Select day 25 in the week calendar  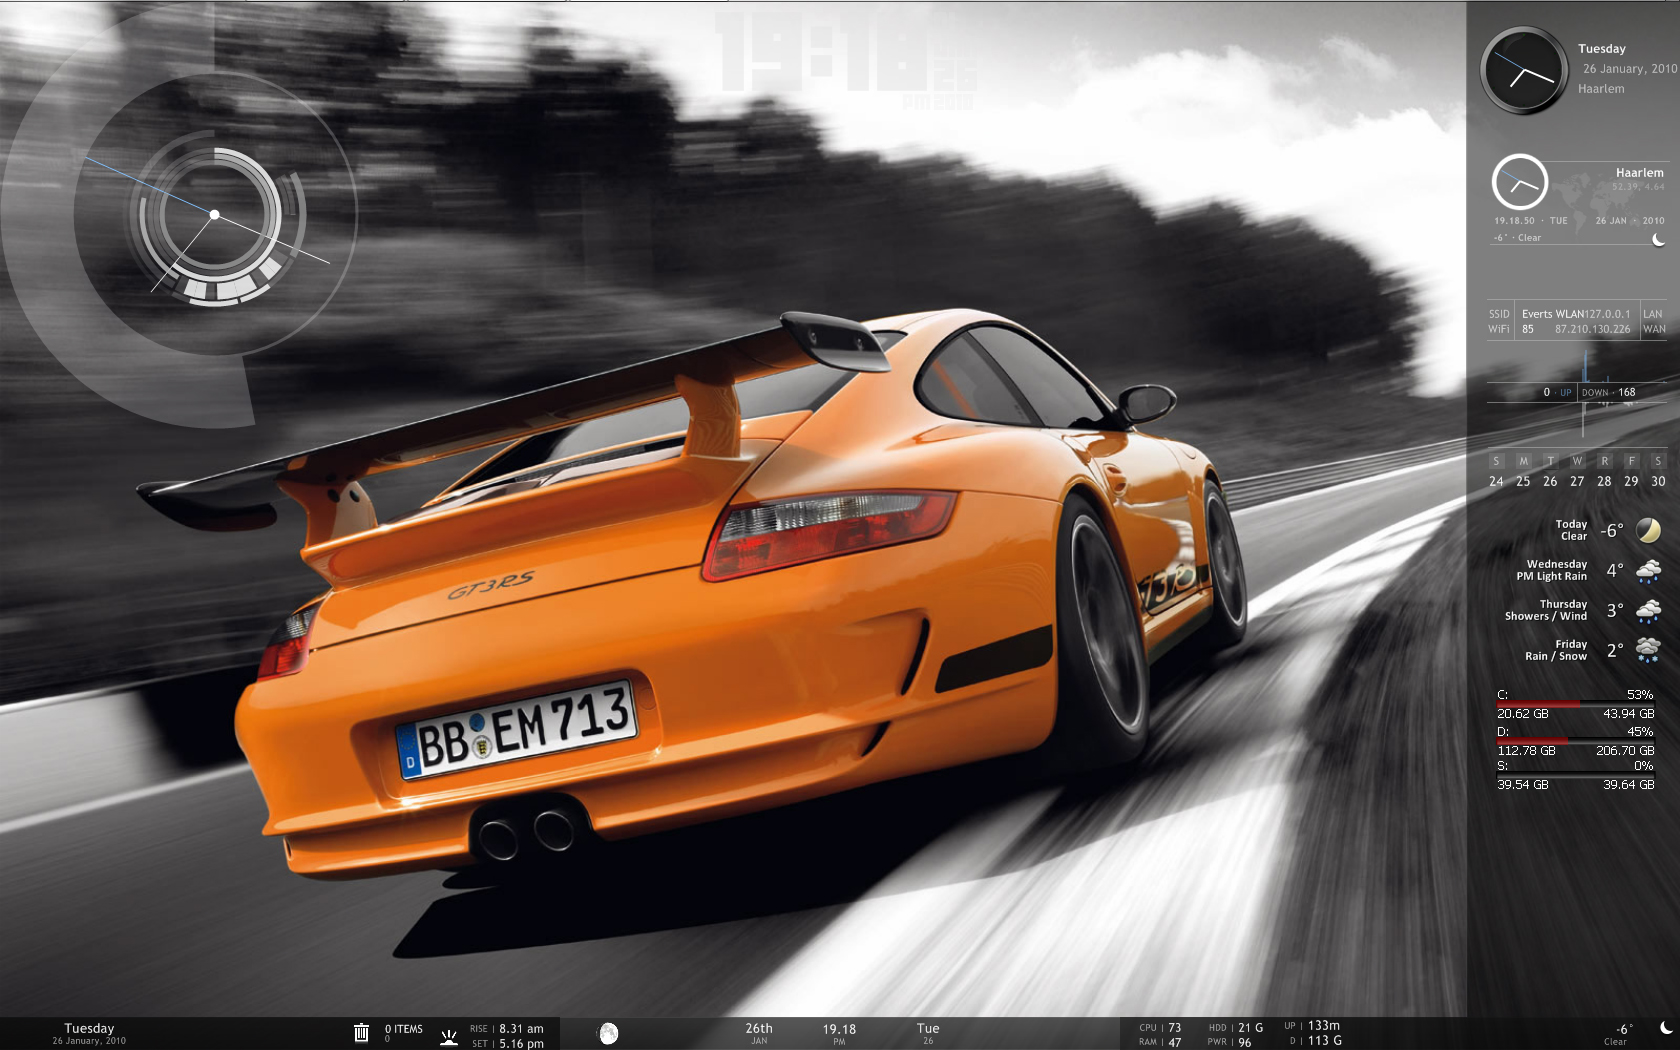[1523, 481]
